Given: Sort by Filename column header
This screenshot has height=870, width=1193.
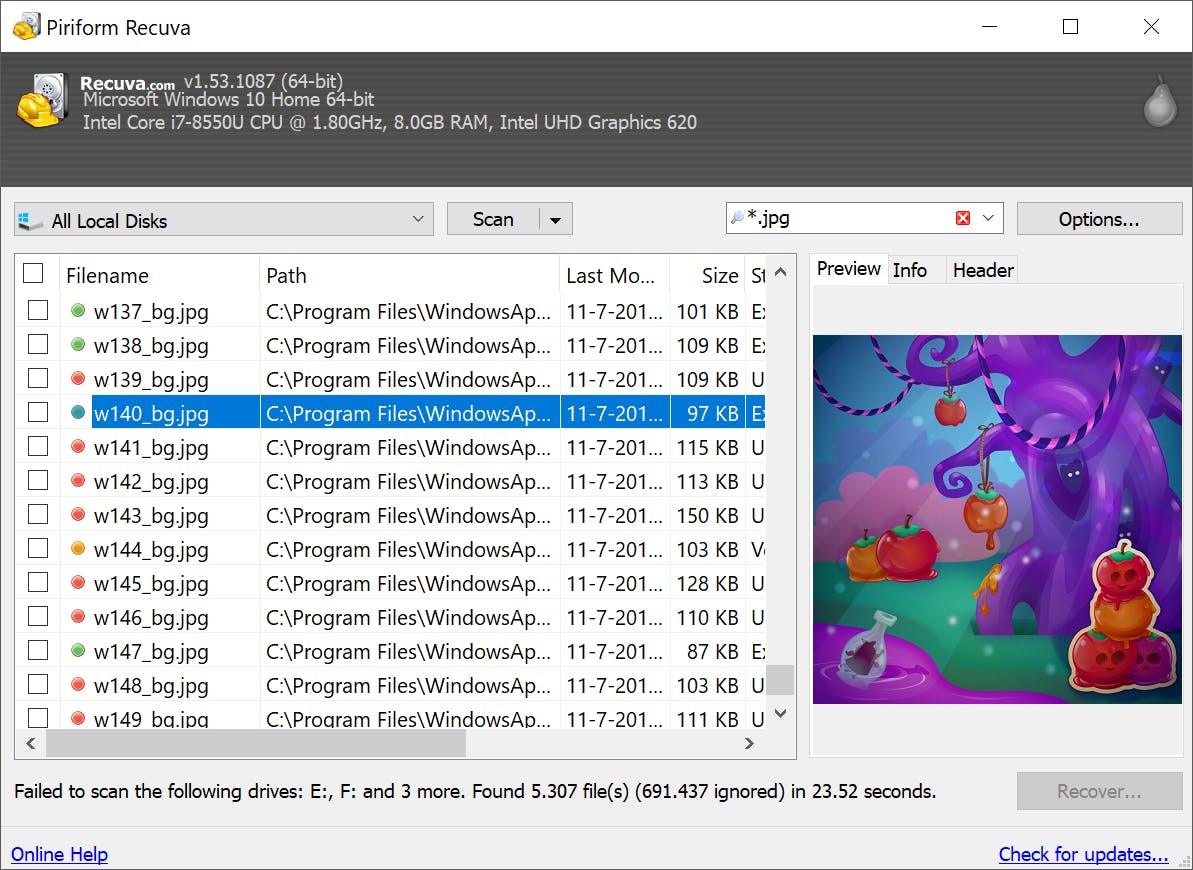Looking at the screenshot, I should 160,276.
